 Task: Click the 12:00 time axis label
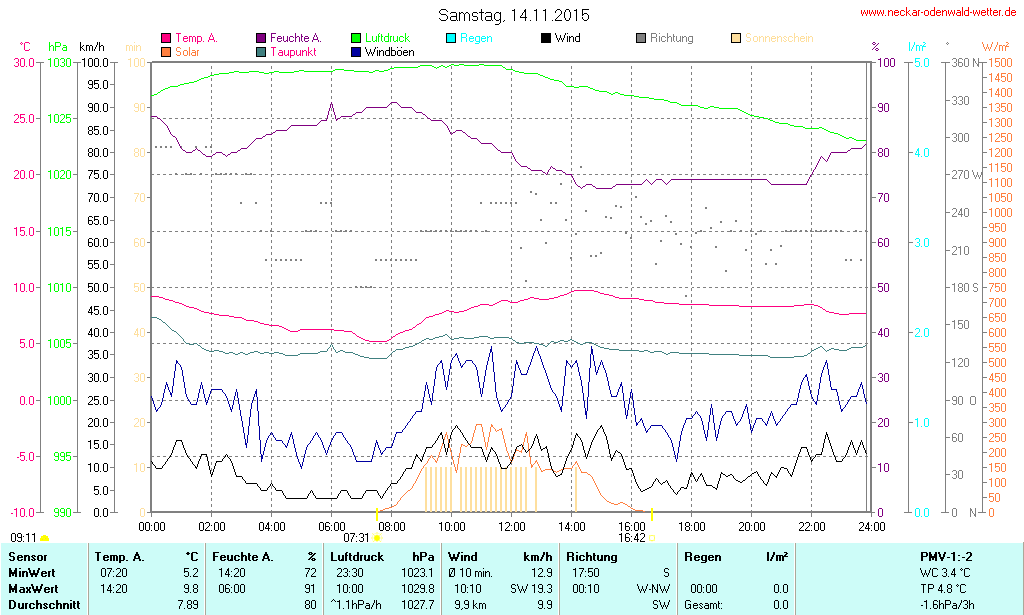pyautogui.click(x=511, y=526)
